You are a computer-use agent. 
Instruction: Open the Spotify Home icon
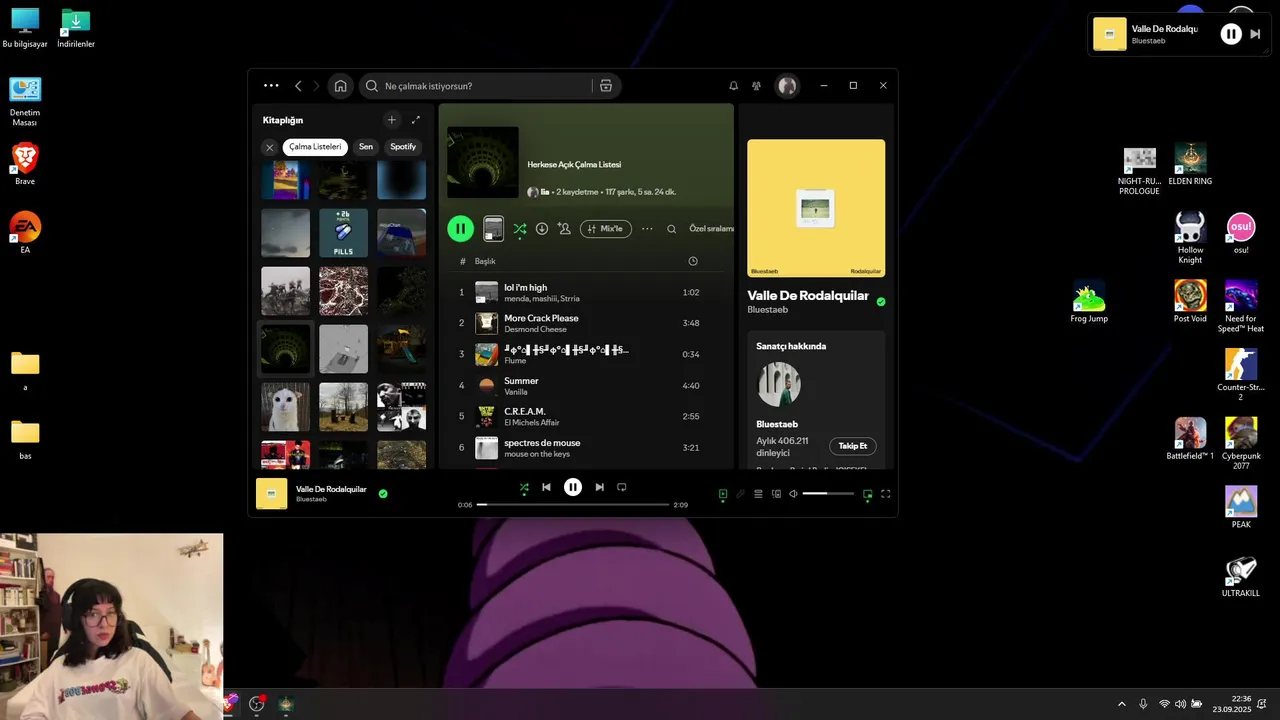coord(340,86)
